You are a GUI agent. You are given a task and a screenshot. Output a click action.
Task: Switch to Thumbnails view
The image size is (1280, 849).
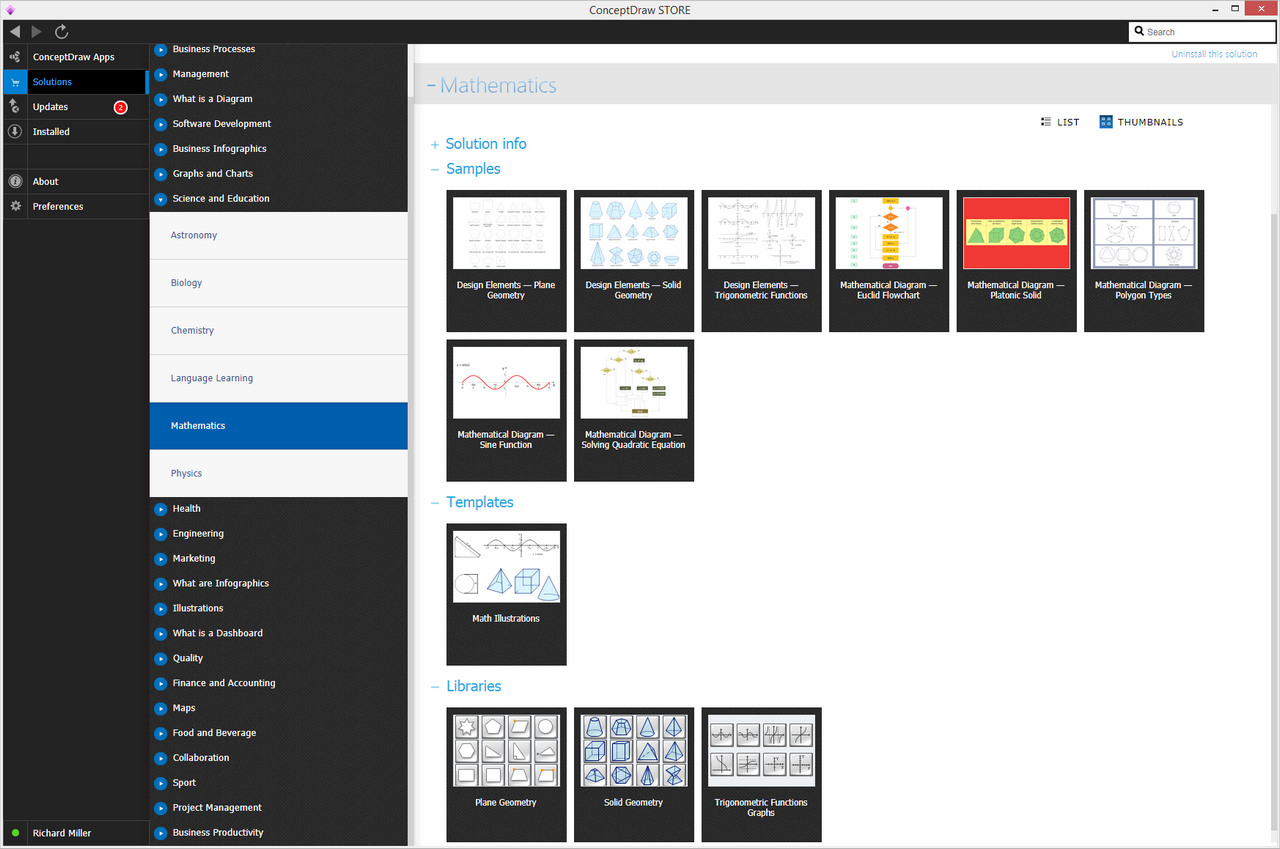click(x=1141, y=122)
